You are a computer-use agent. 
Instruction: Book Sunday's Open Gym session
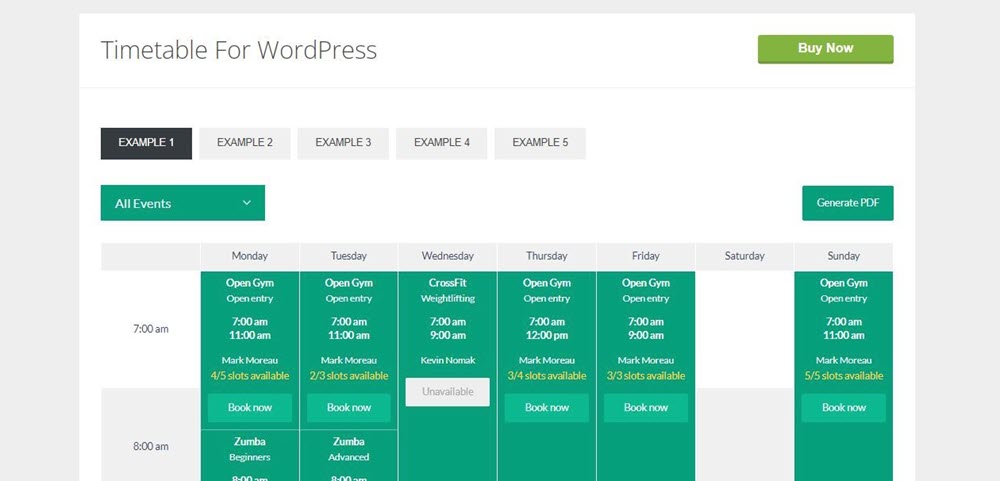coord(844,408)
